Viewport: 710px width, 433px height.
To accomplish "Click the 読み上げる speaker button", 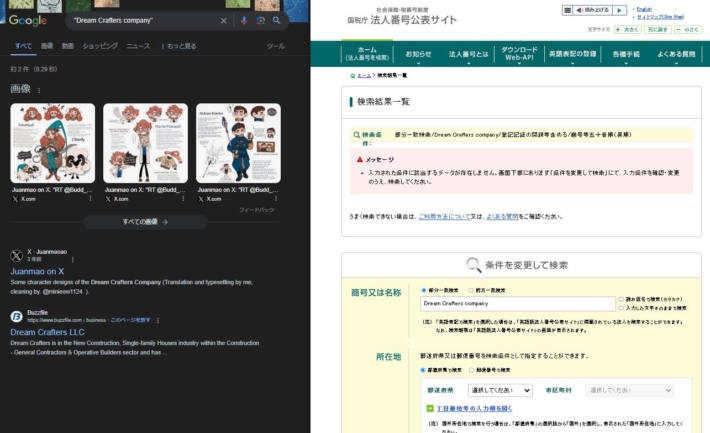I will [592, 10].
